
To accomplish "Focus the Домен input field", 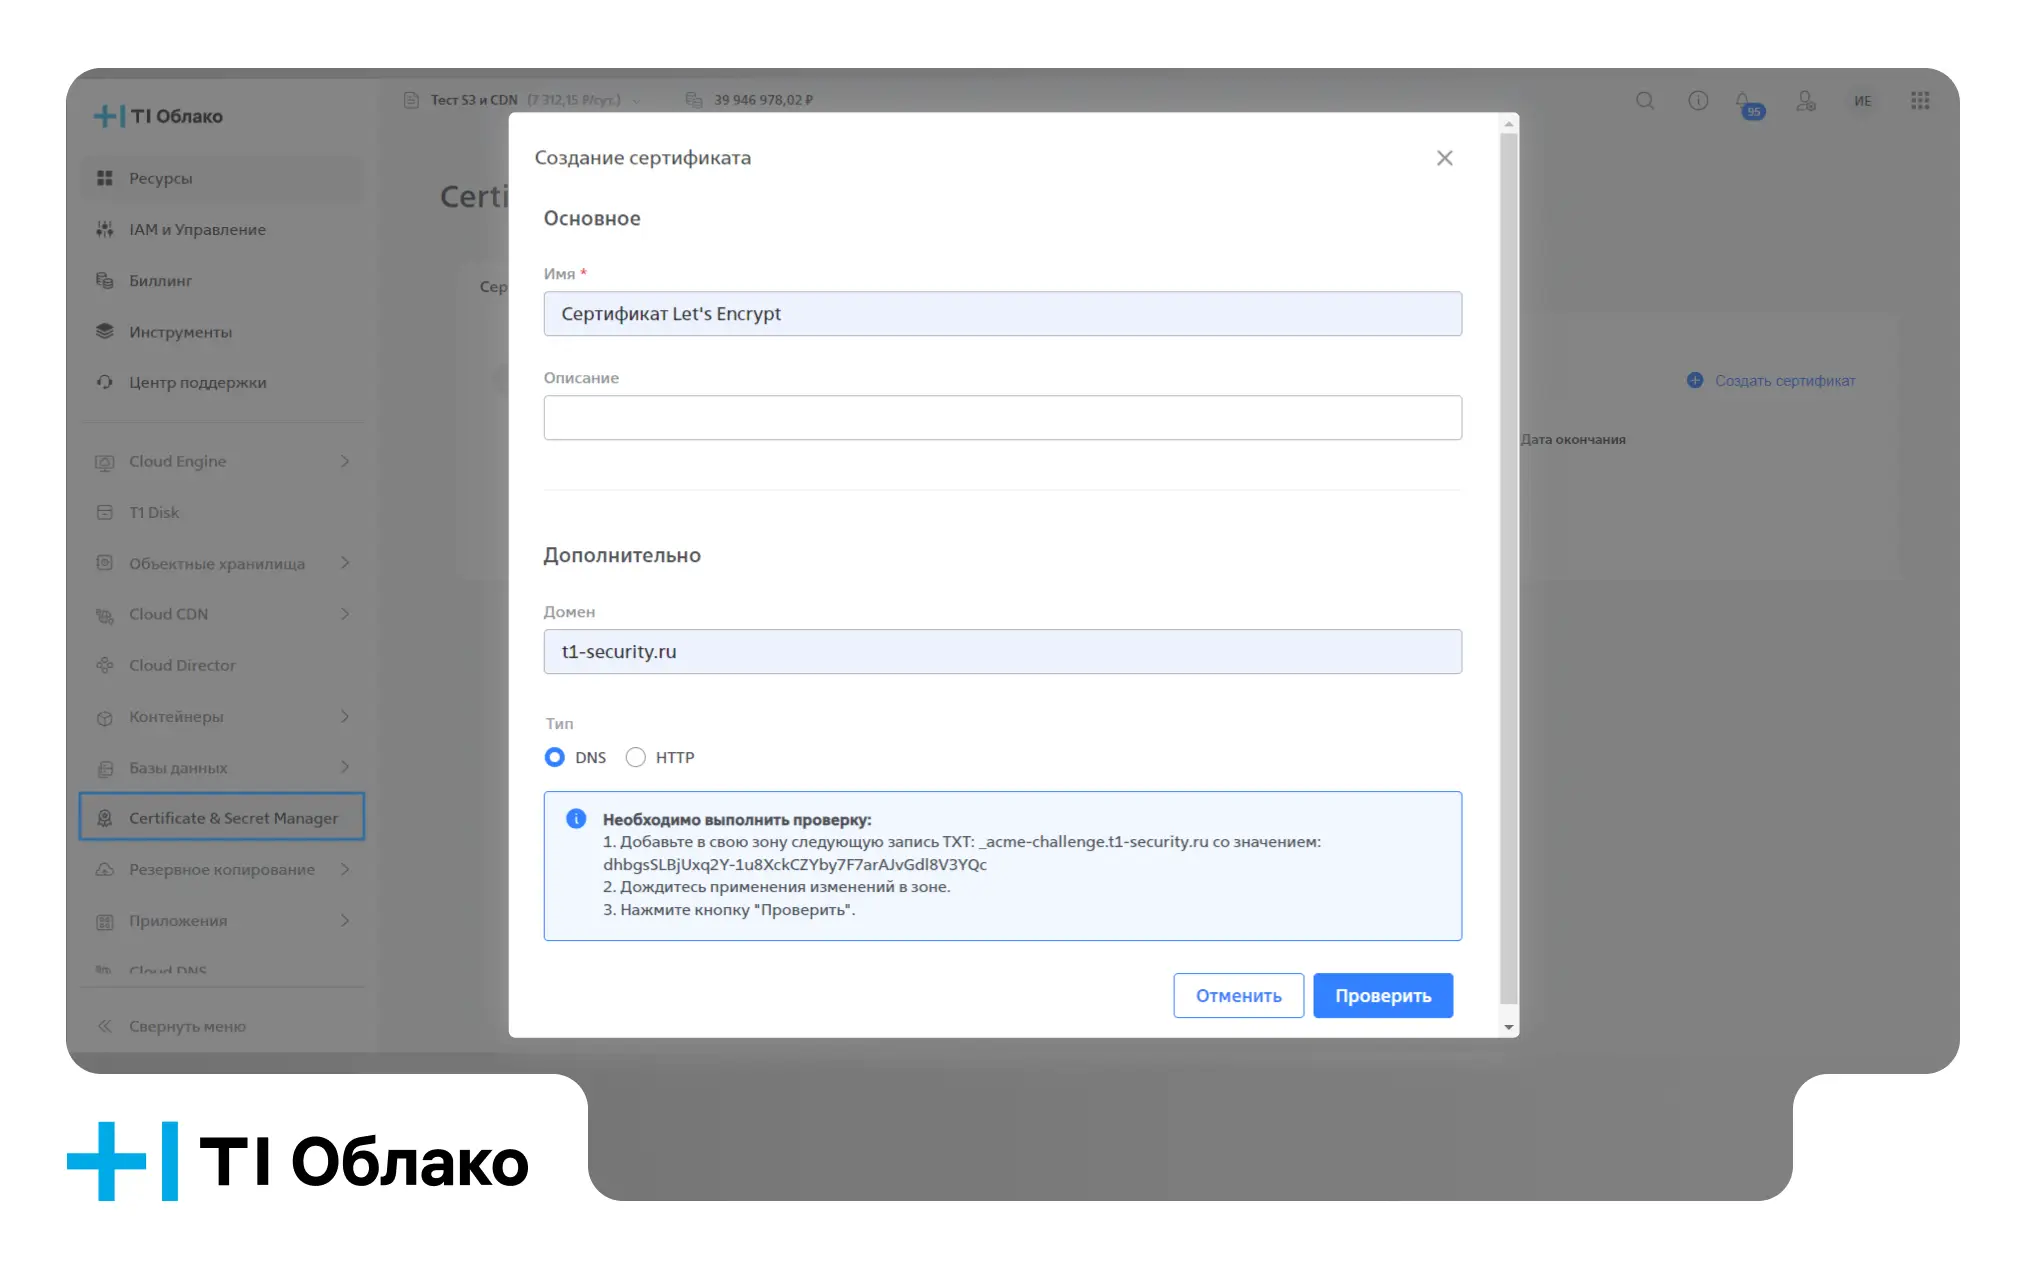I will 1002,652.
